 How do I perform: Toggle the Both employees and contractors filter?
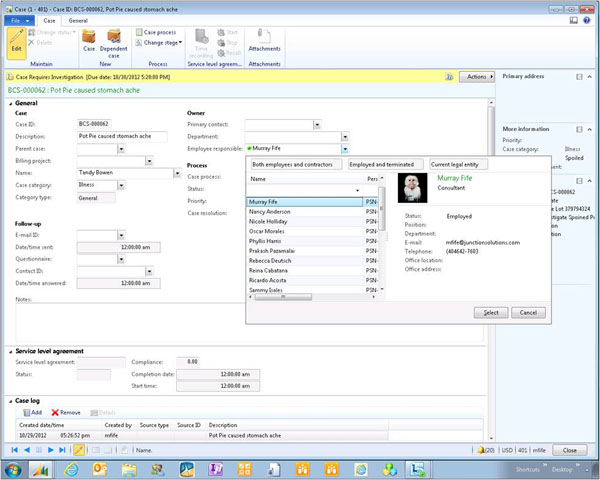click(x=294, y=164)
